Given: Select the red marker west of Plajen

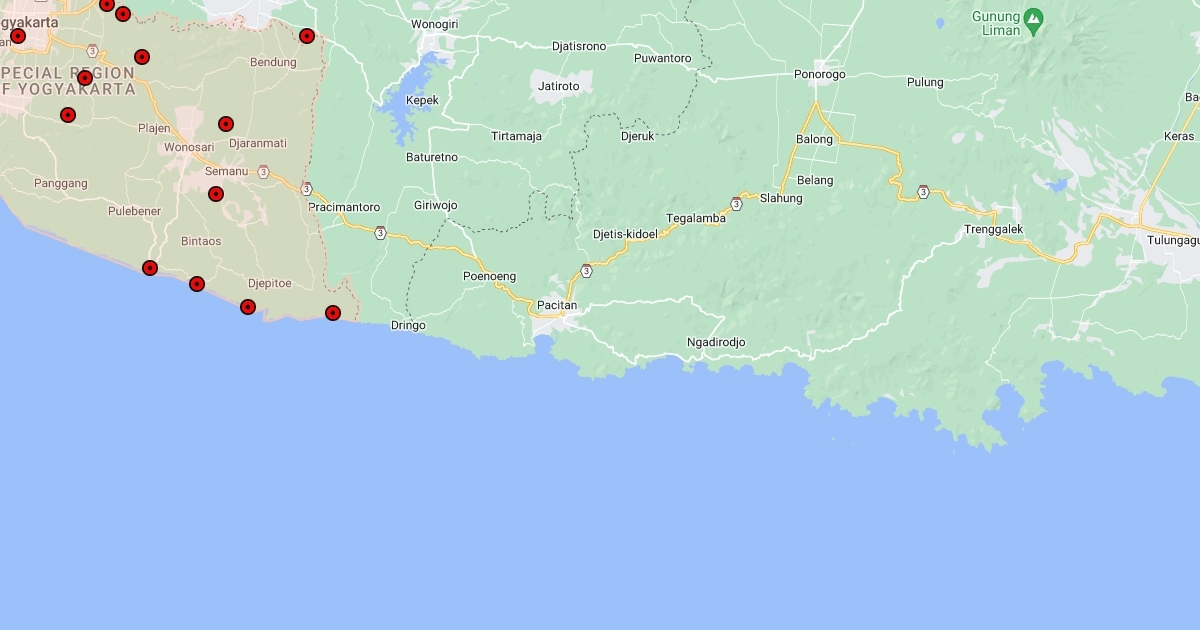Looking at the screenshot, I should tap(68, 115).
